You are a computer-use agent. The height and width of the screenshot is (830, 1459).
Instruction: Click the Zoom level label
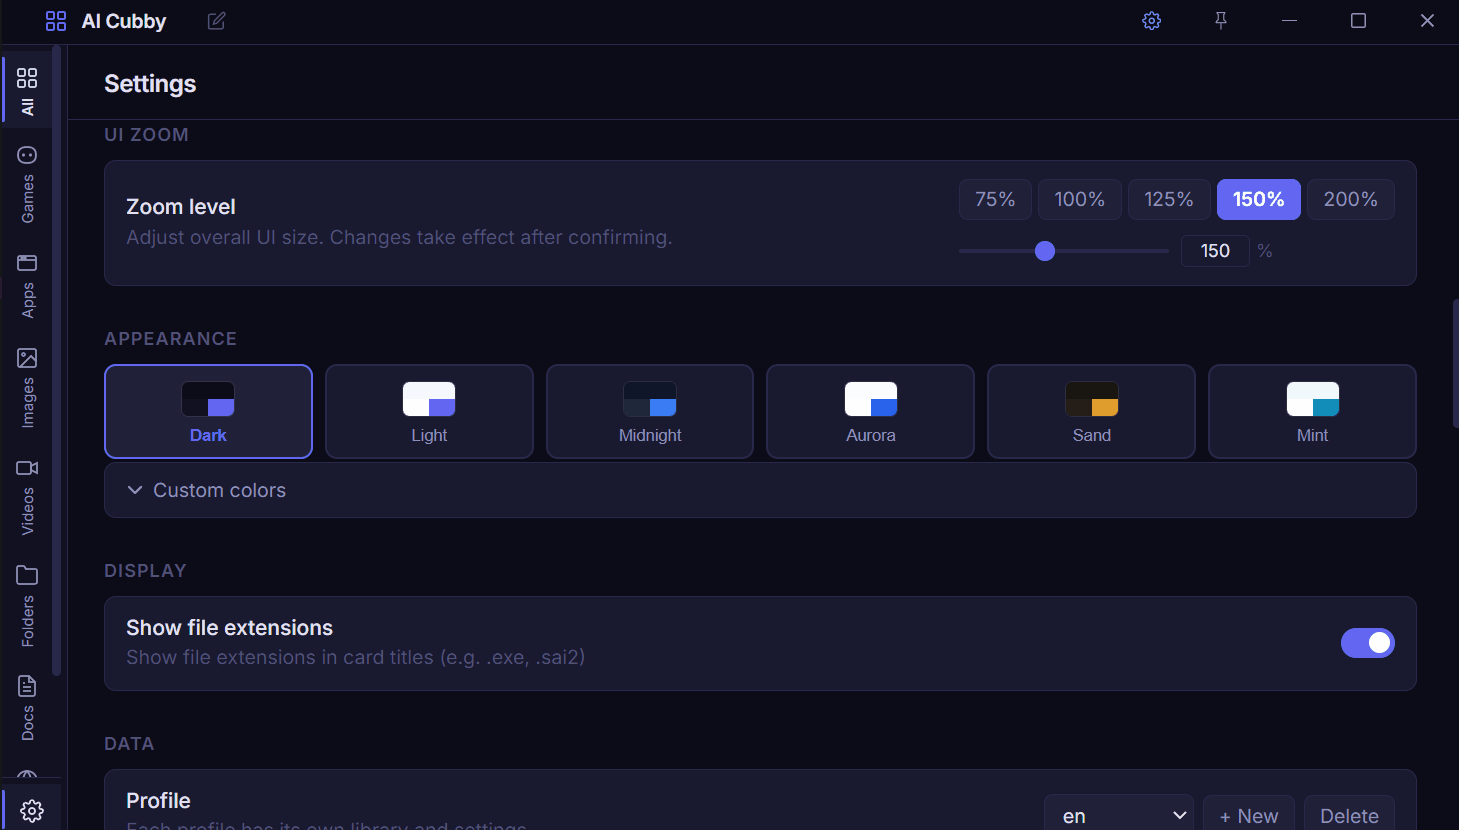click(x=181, y=207)
